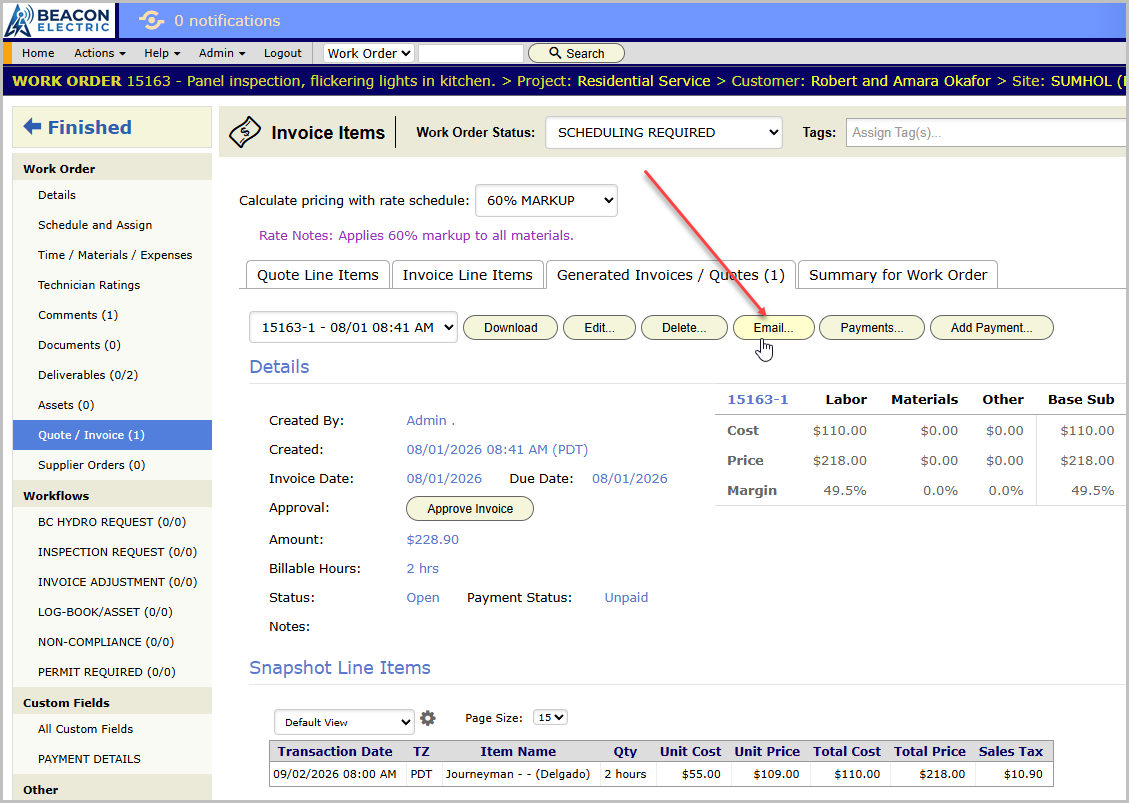Open the 60% MARKUP rate schedule dropdown
This screenshot has width=1129, height=803.
click(546, 200)
